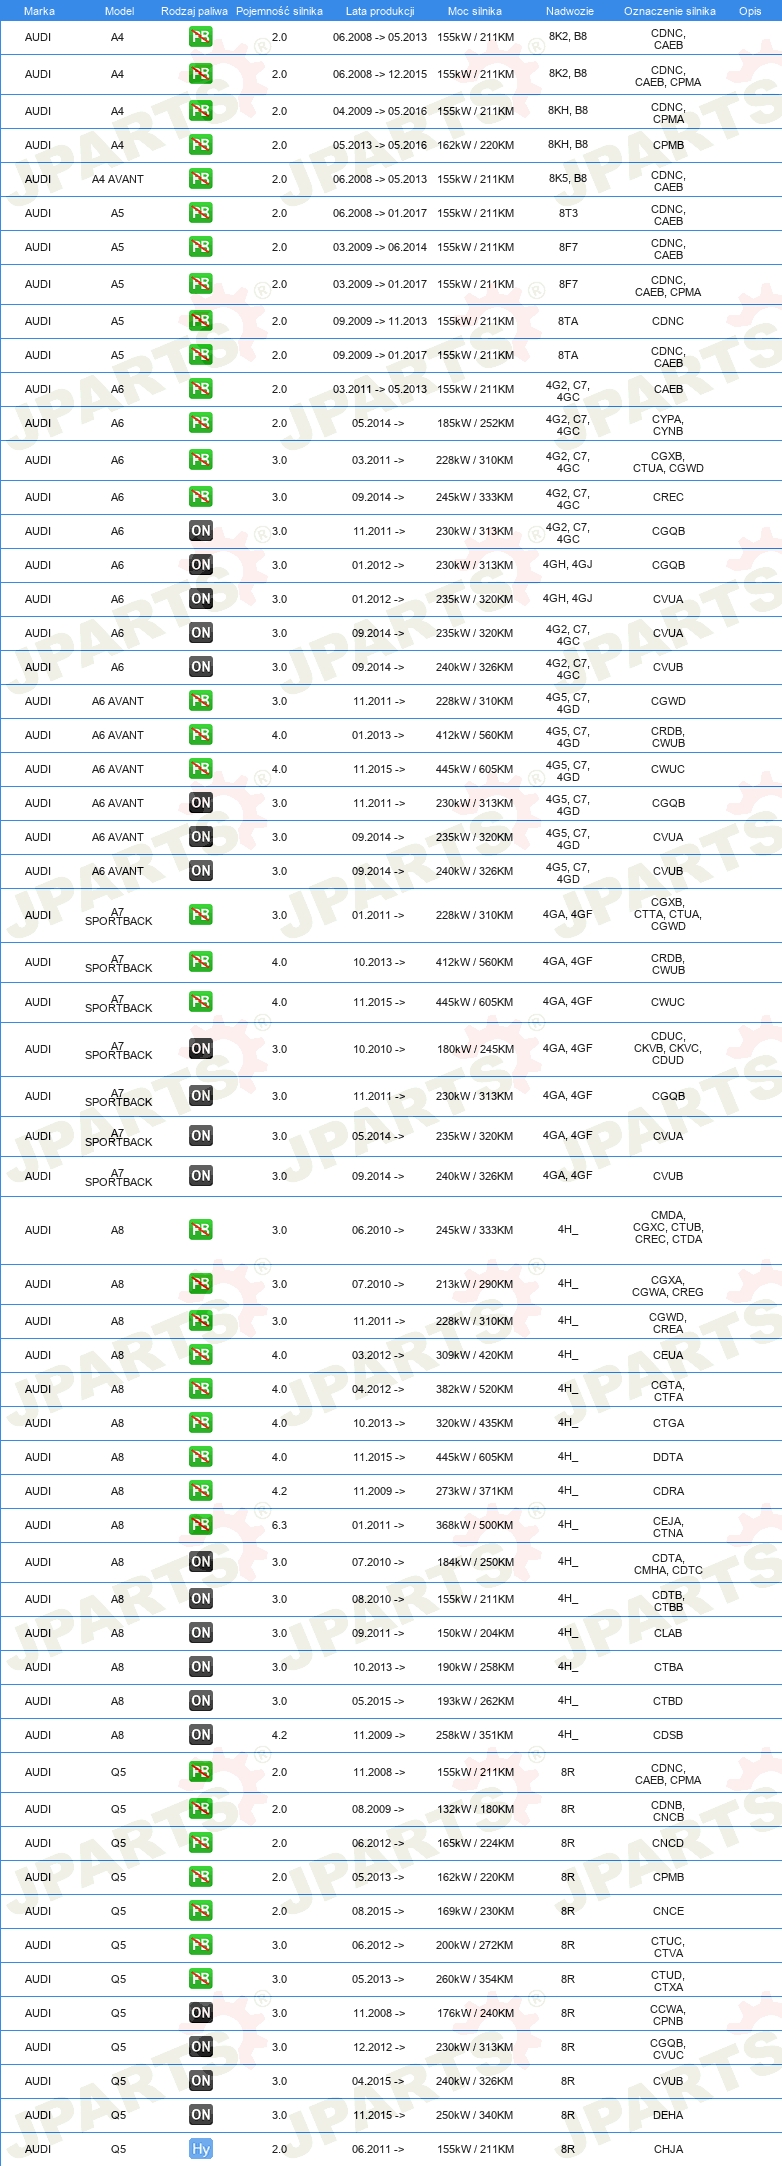Click the petrol icon in the Q5 CNCE row

[x=201, y=1911]
